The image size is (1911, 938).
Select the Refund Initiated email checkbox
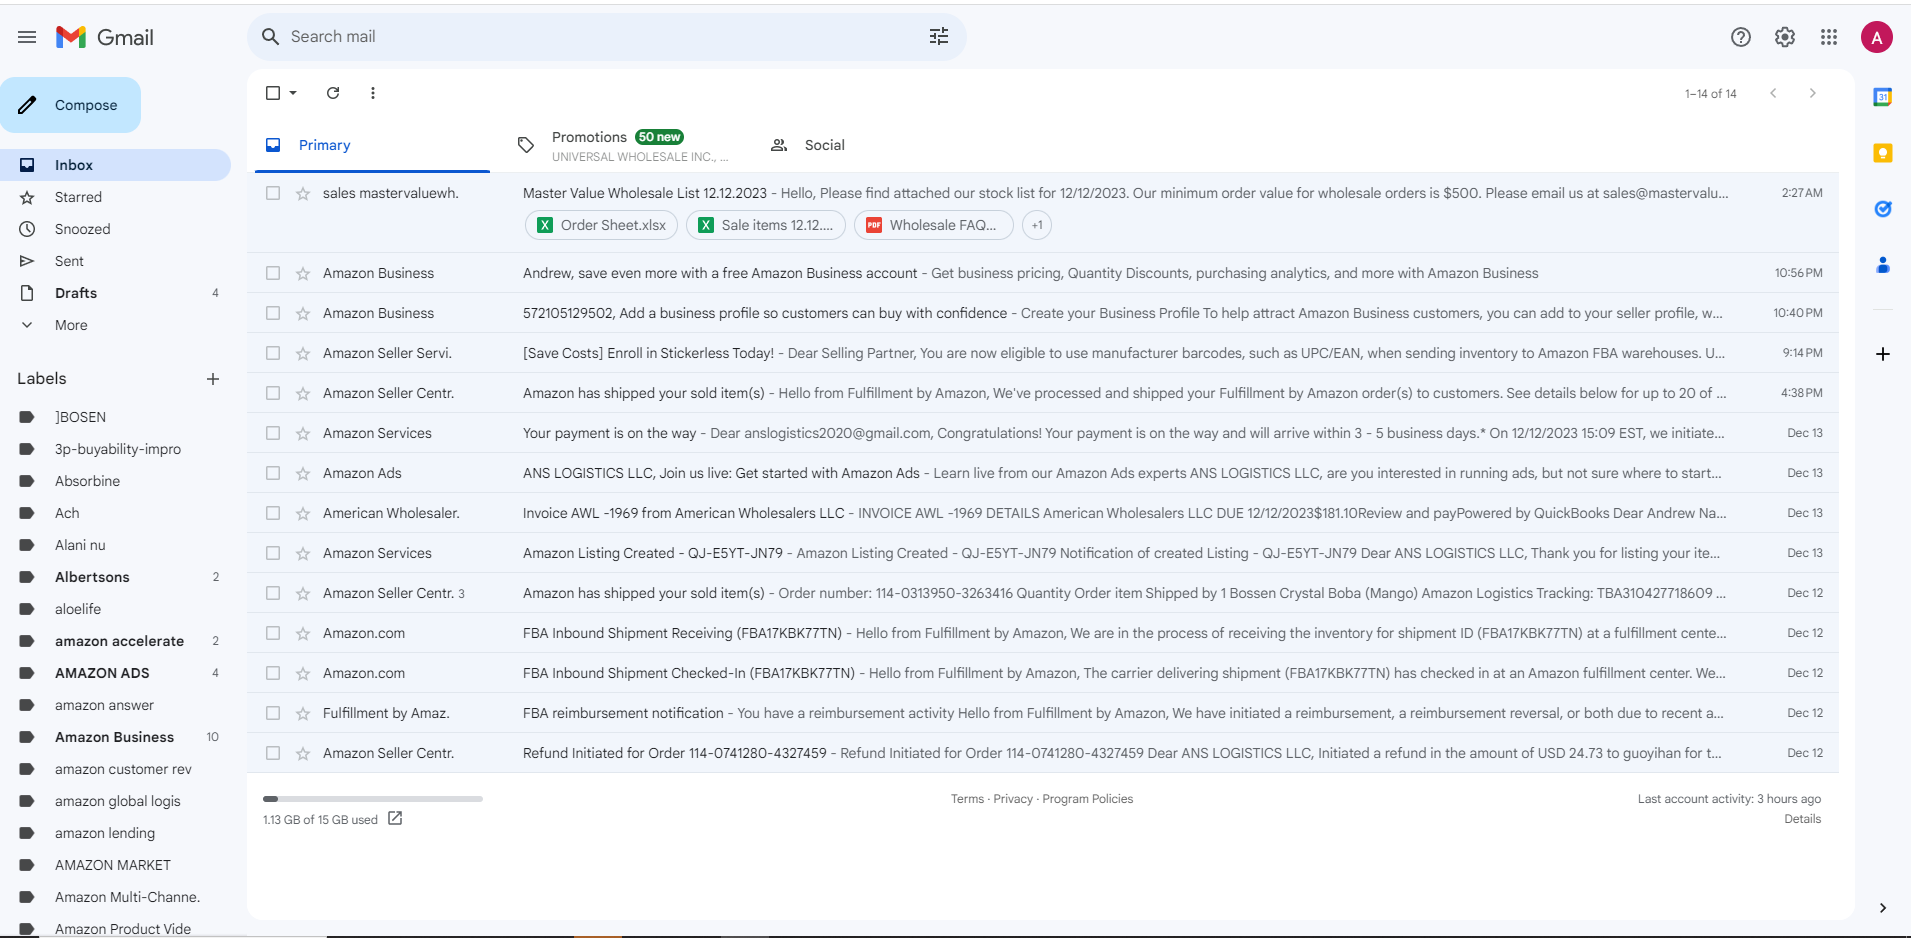273,753
